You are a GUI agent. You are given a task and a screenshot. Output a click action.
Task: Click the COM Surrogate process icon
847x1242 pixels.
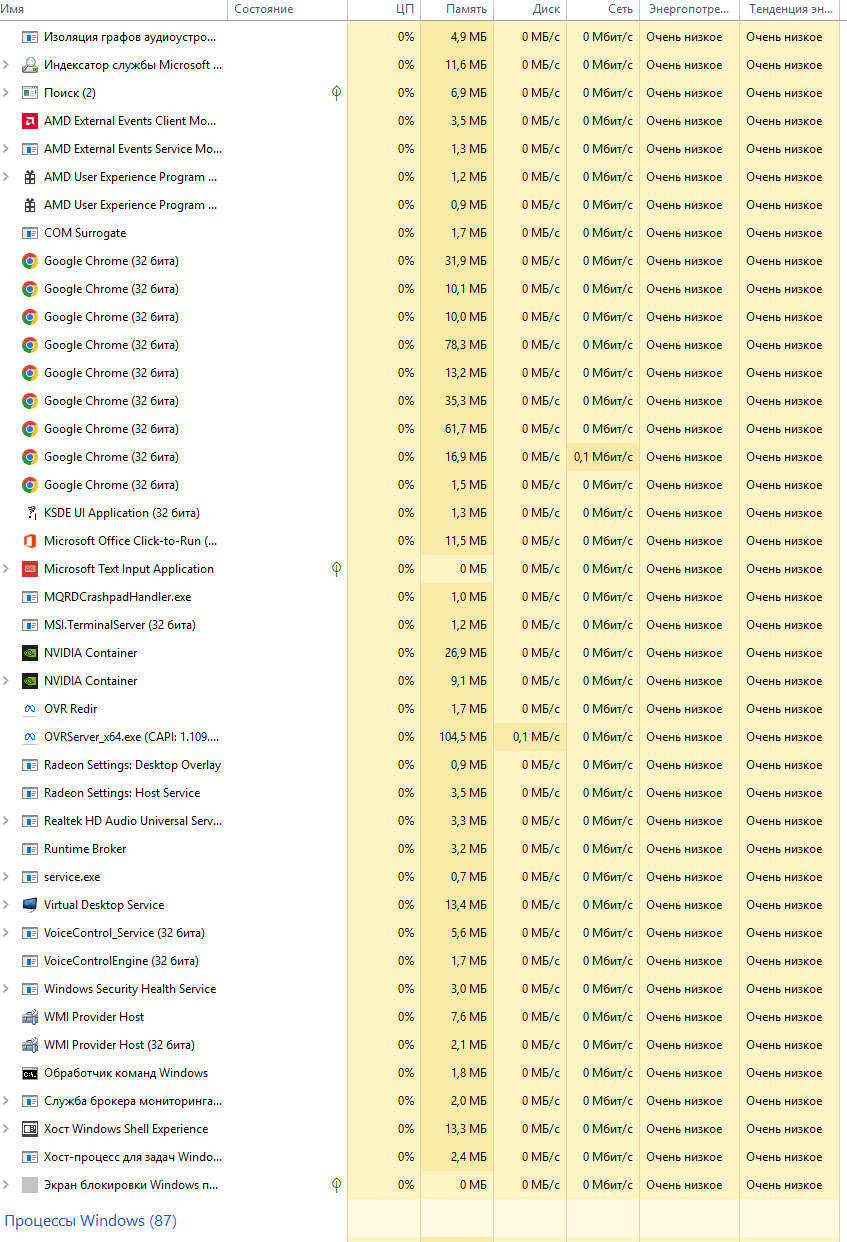[x=30, y=233]
